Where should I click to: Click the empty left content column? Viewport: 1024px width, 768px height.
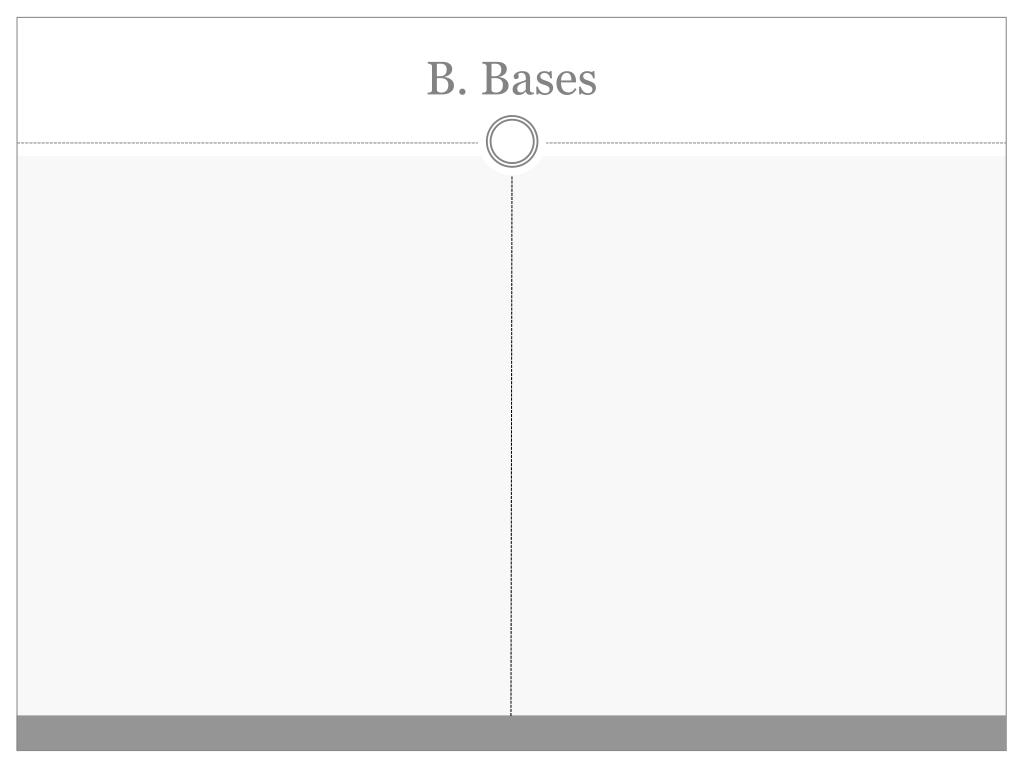coord(264,436)
